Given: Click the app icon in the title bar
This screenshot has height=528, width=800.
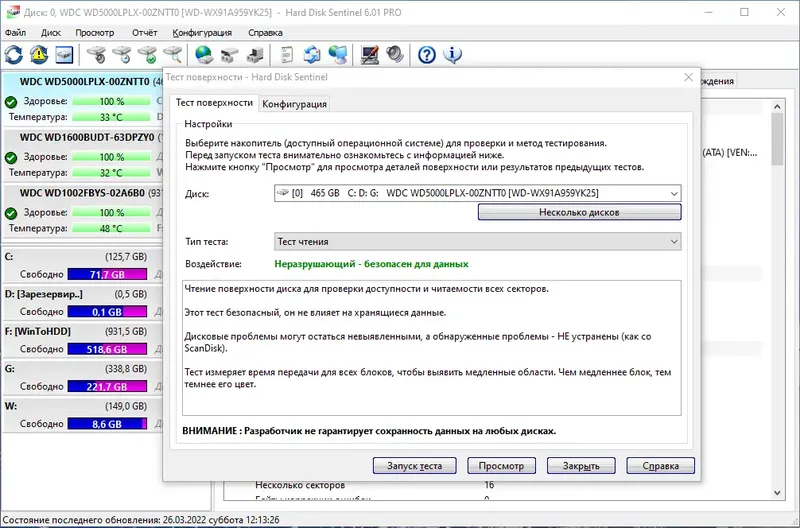Looking at the screenshot, I should (13, 12).
